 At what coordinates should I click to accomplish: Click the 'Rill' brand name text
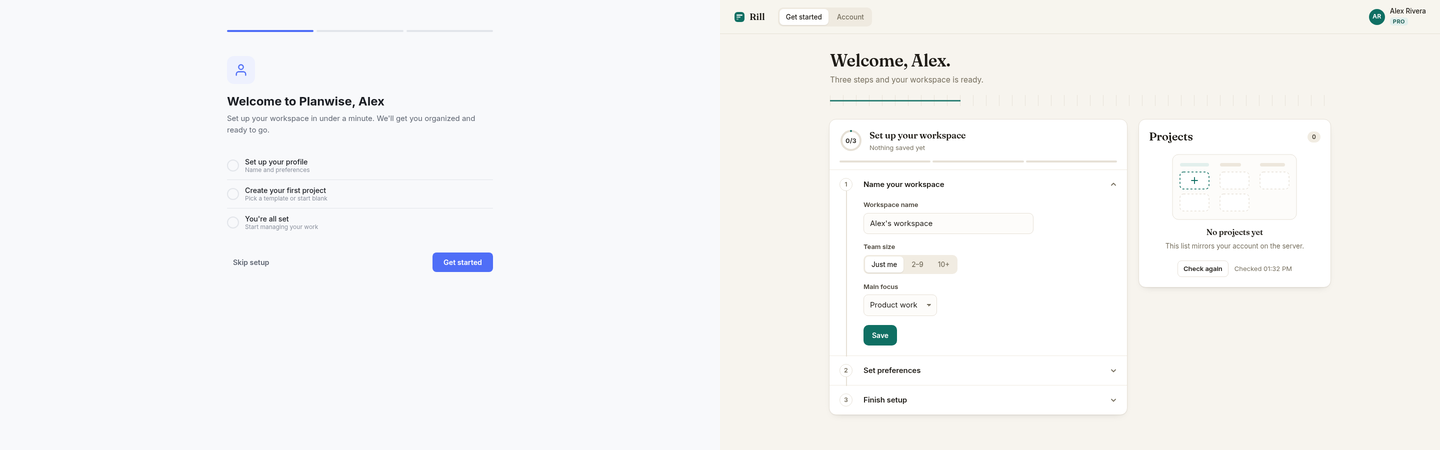click(x=757, y=17)
